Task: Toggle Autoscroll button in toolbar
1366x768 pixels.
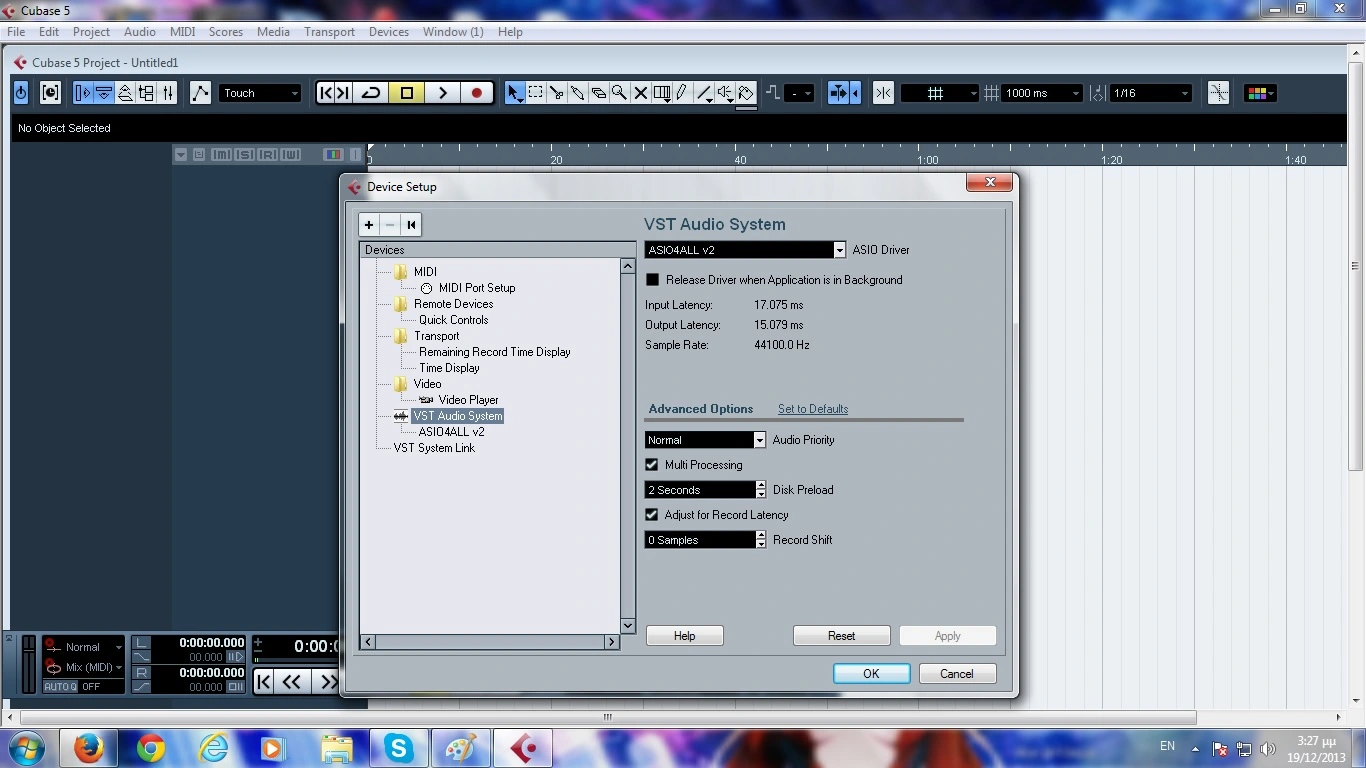Action: 839,93
